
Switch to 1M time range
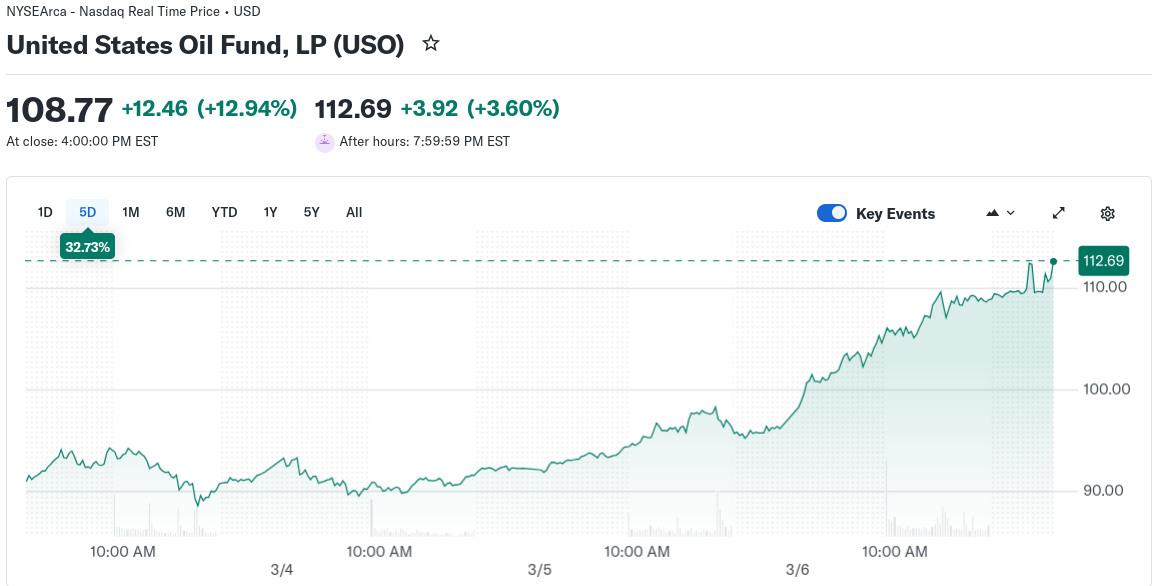click(131, 212)
